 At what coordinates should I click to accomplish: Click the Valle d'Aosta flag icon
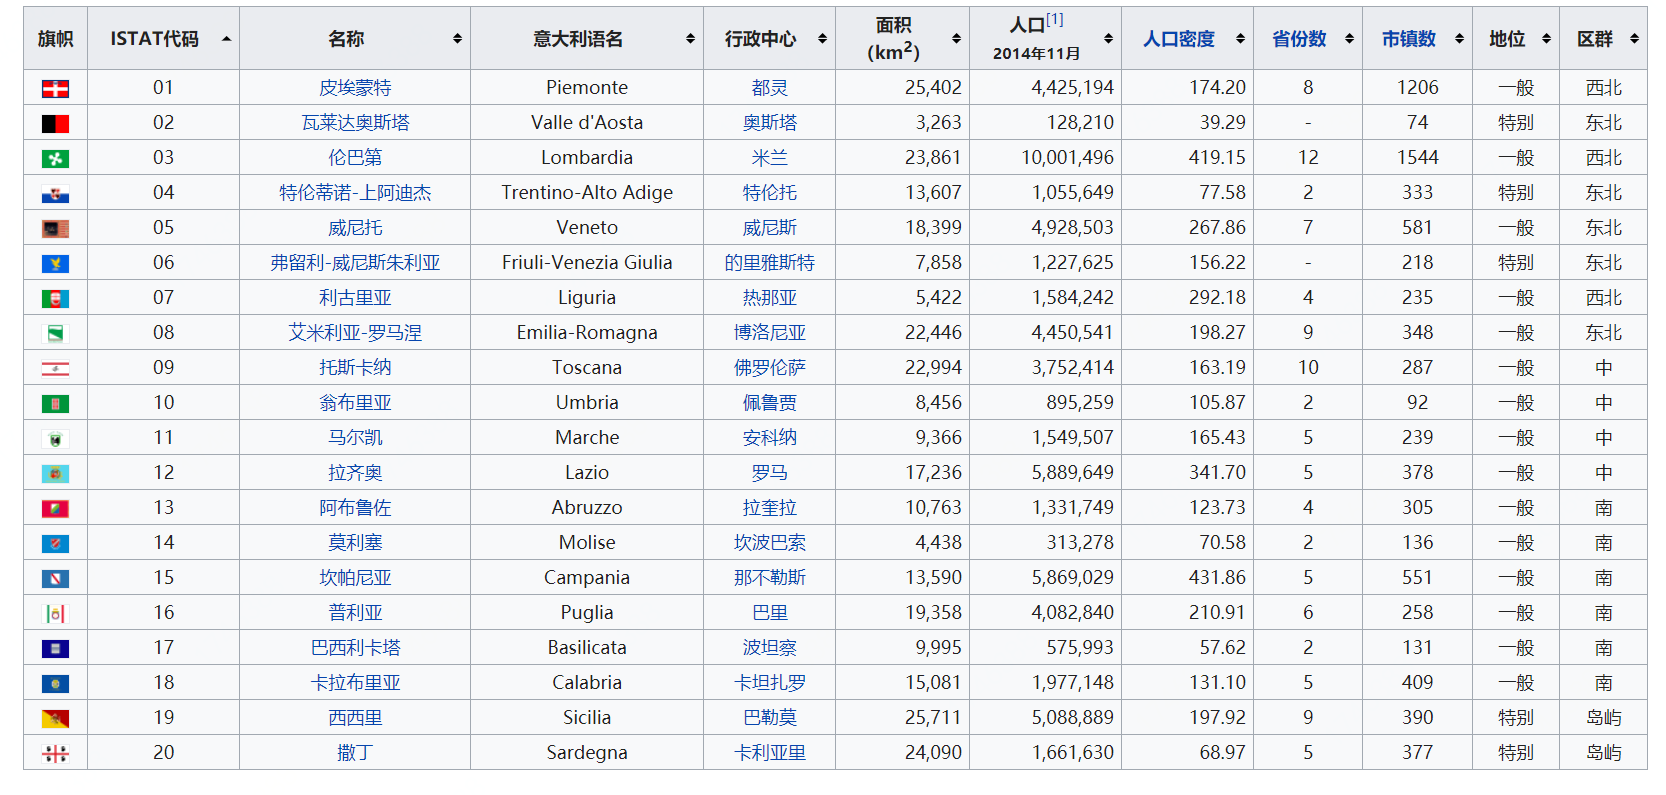(55, 124)
